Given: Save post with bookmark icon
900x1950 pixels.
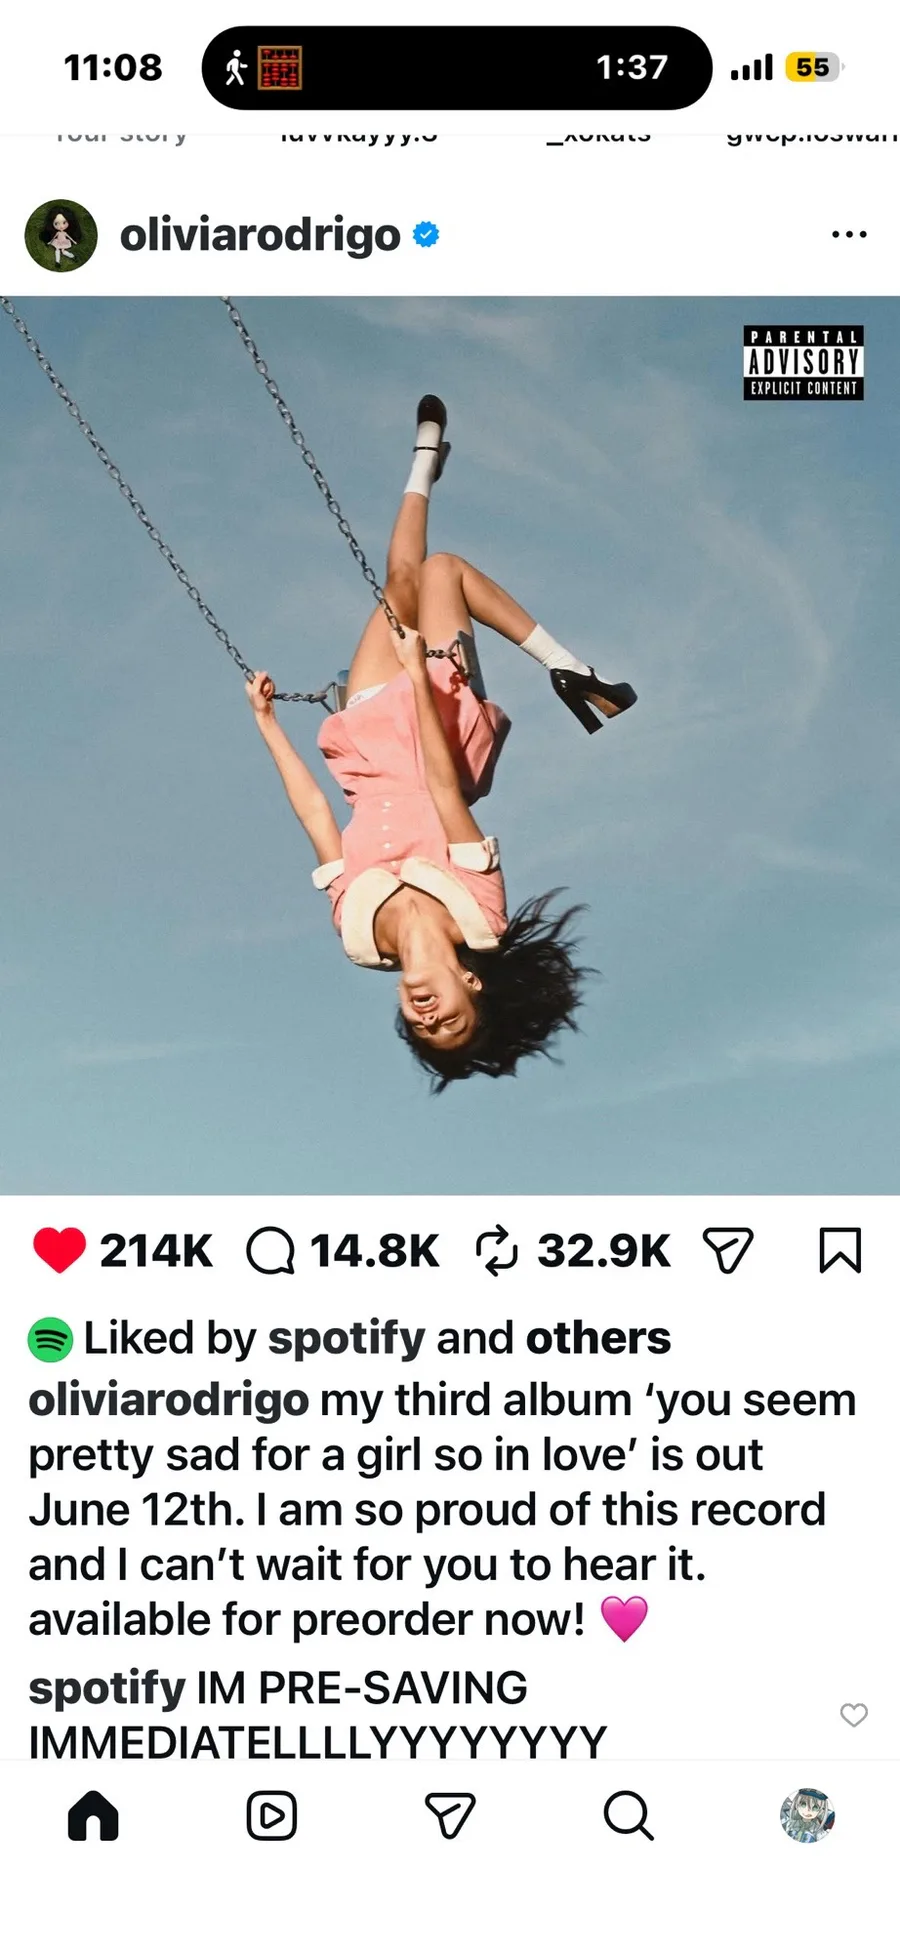Looking at the screenshot, I should [x=840, y=1250].
